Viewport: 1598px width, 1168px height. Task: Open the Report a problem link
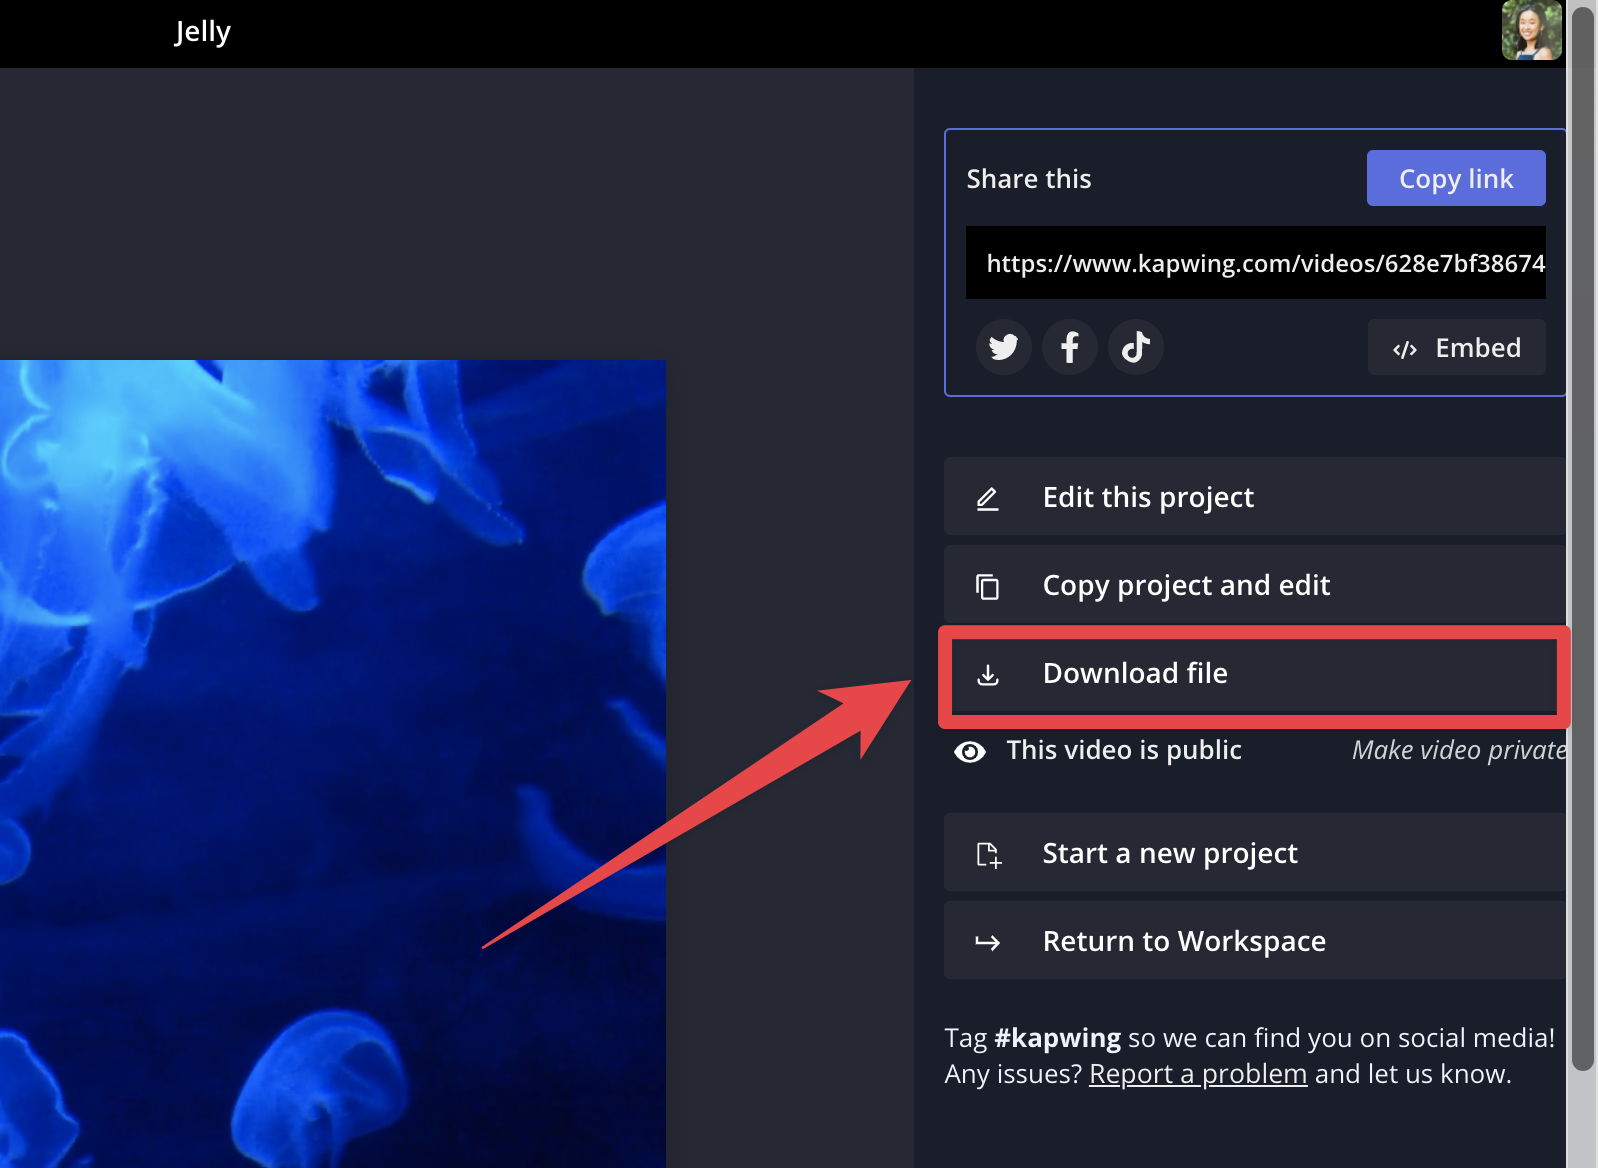coord(1197,1074)
